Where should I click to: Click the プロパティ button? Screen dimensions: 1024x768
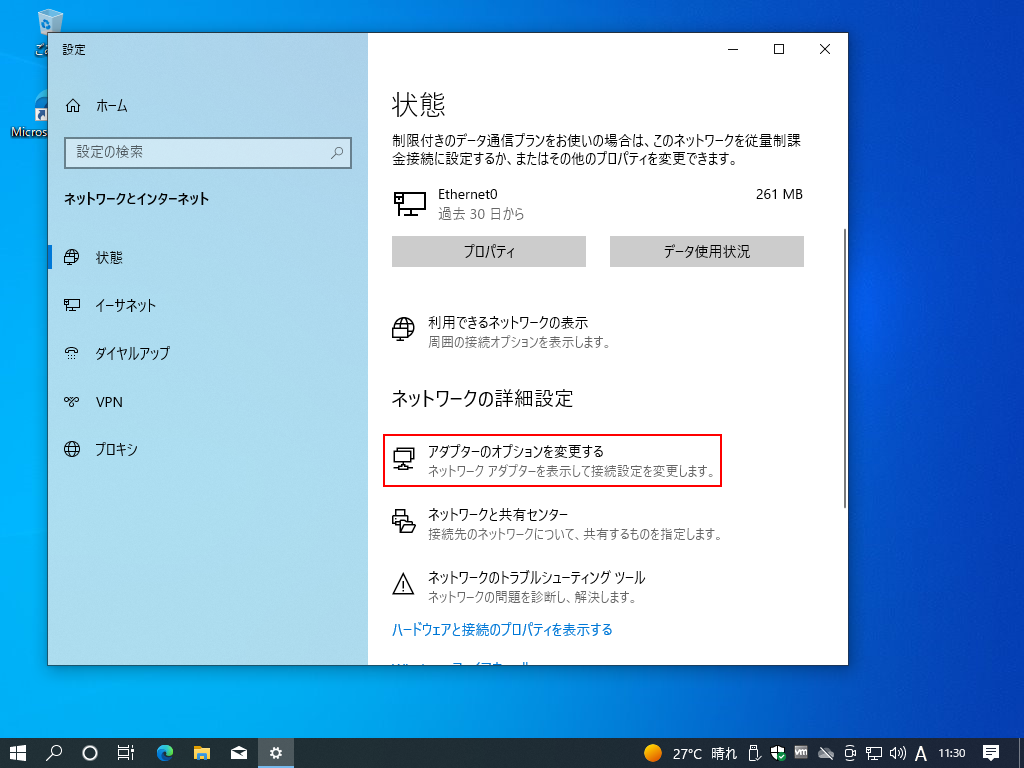click(488, 251)
